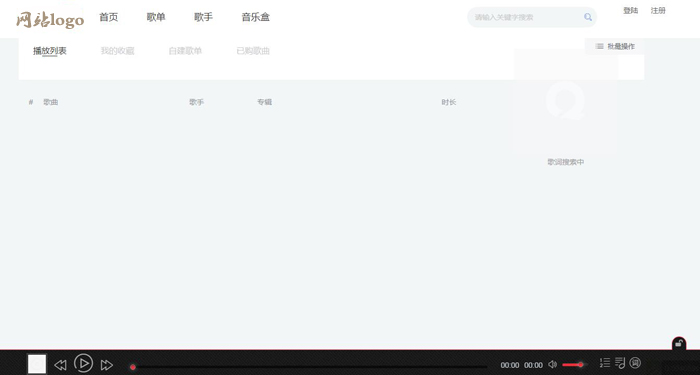This screenshot has height=375, width=700.
Task: Toggle the player bar lock icon
Action: tap(679, 343)
